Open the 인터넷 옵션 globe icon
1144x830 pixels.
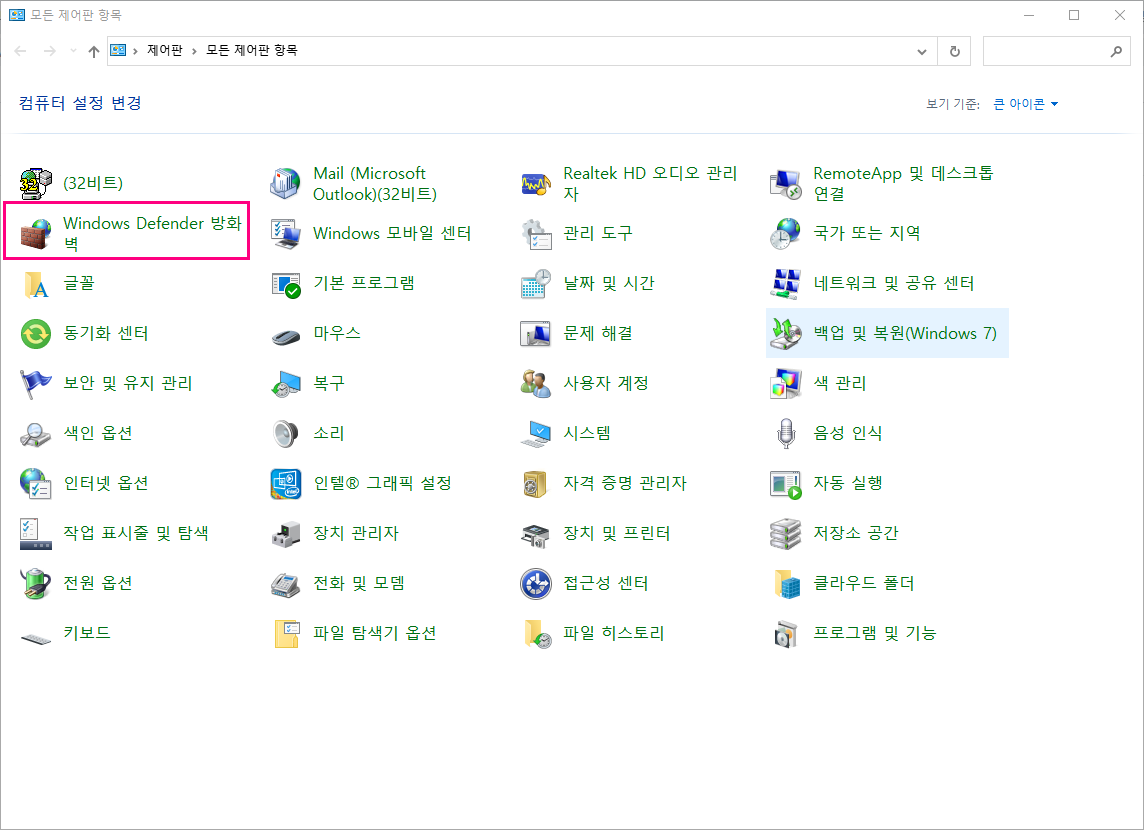(36, 483)
